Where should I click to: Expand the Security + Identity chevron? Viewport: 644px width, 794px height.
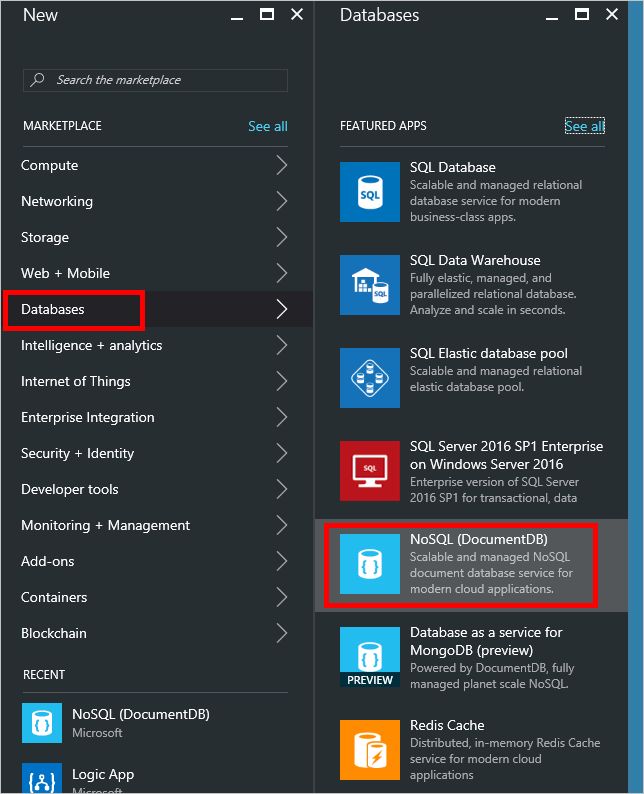click(x=282, y=453)
